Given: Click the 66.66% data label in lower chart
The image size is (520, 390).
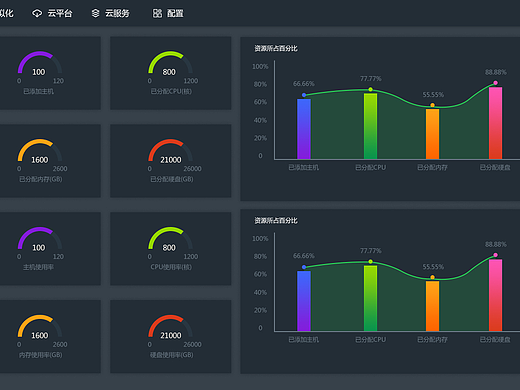Looking at the screenshot, I should (x=304, y=256).
